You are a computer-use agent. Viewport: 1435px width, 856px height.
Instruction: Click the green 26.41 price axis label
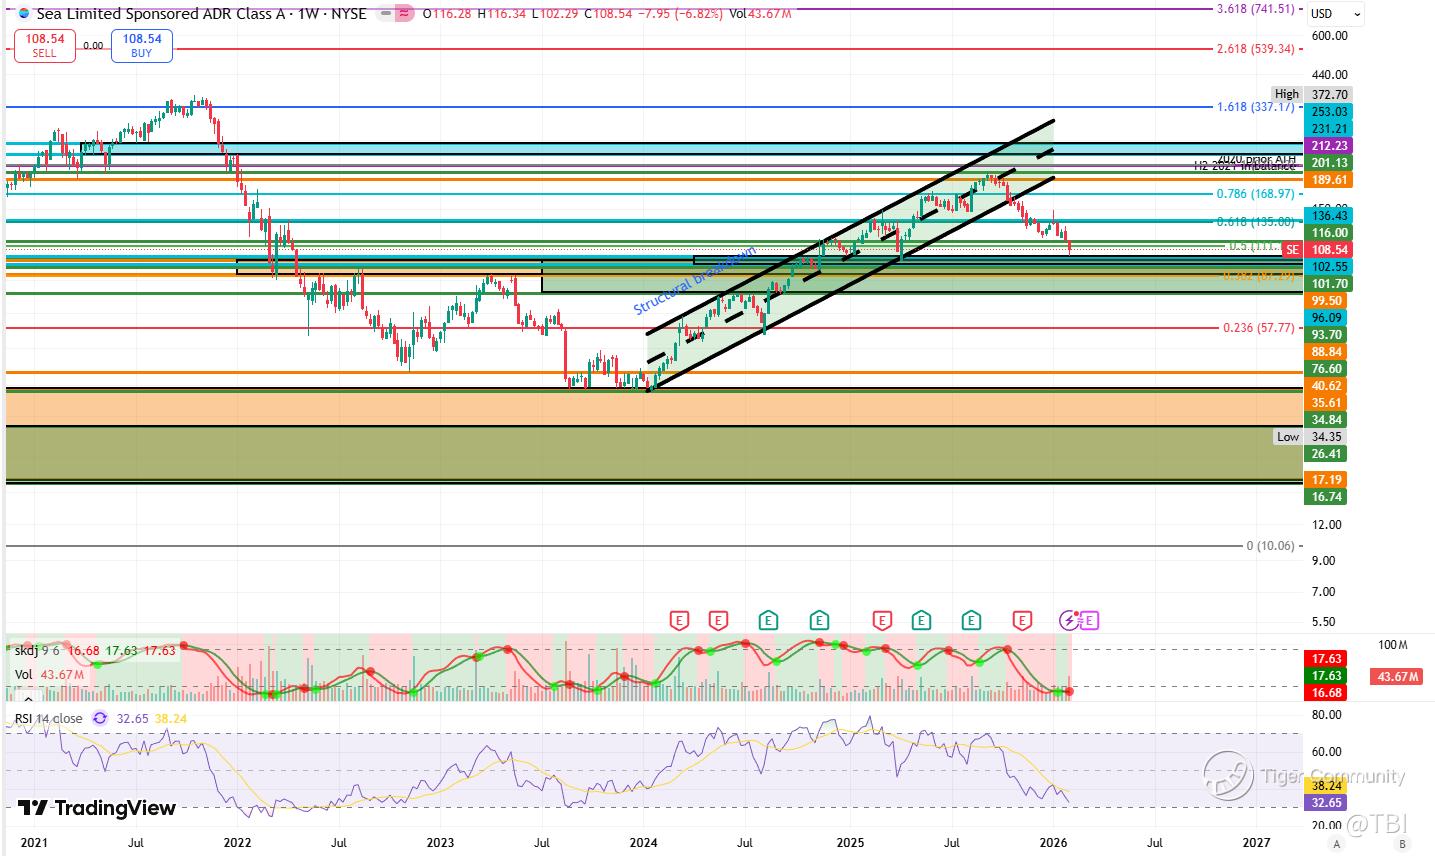tap(1327, 454)
